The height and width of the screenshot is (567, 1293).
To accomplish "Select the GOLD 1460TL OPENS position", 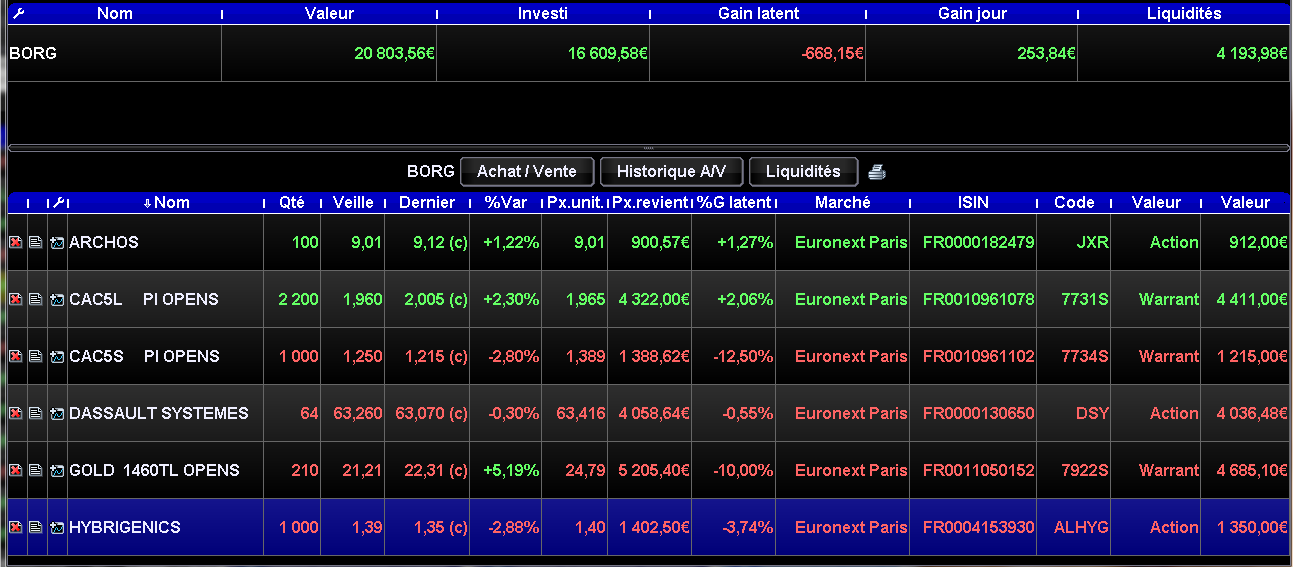I will (154, 471).
